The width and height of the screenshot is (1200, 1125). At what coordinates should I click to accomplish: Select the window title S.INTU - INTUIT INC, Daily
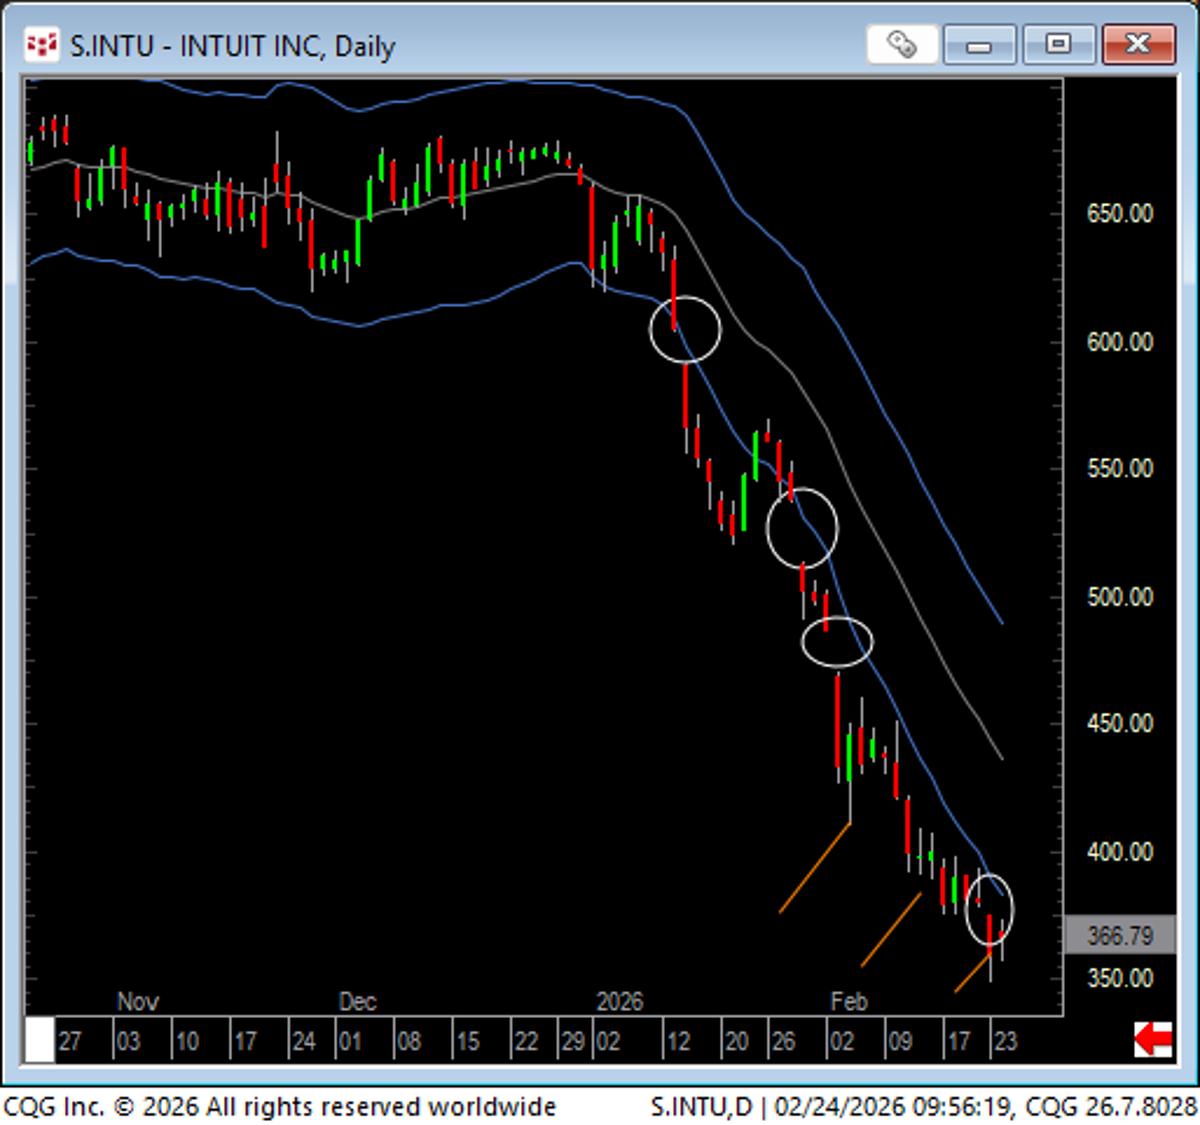click(x=232, y=45)
